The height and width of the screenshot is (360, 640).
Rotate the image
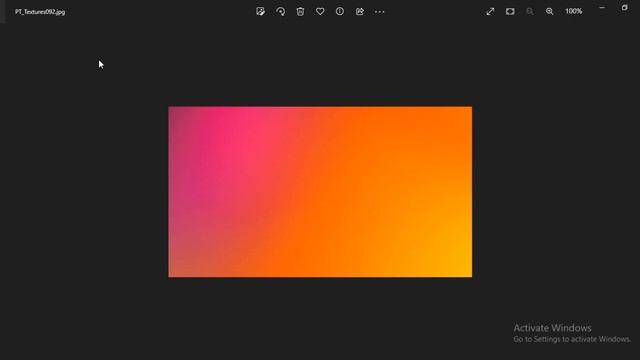pos(280,11)
